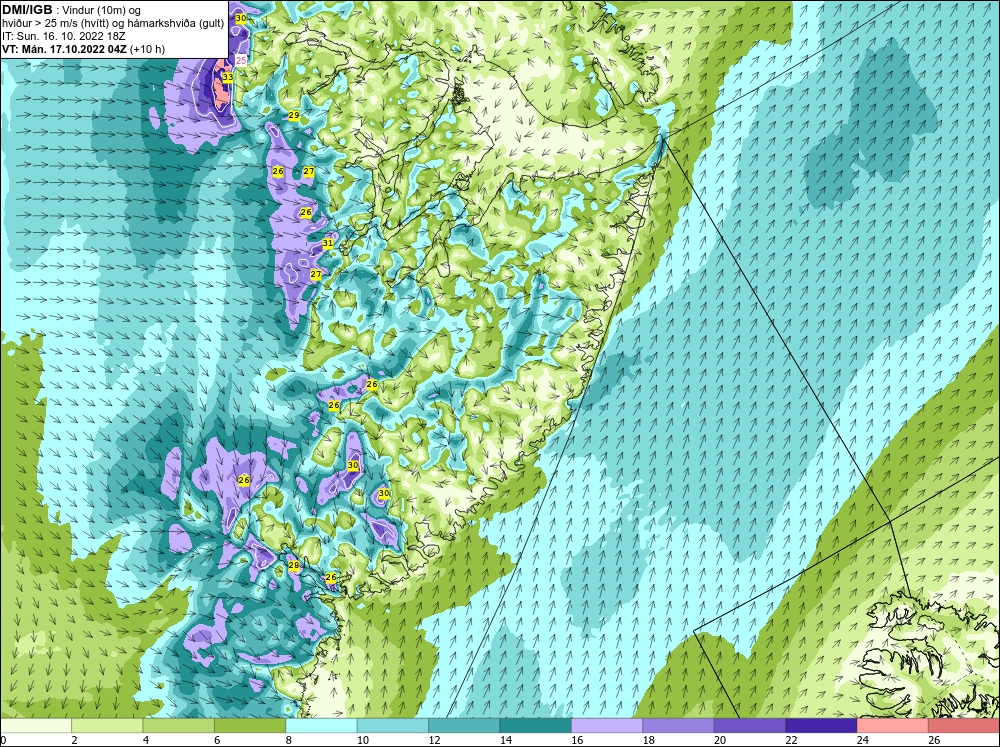Click the color scale tick number 16

coord(577,740)
